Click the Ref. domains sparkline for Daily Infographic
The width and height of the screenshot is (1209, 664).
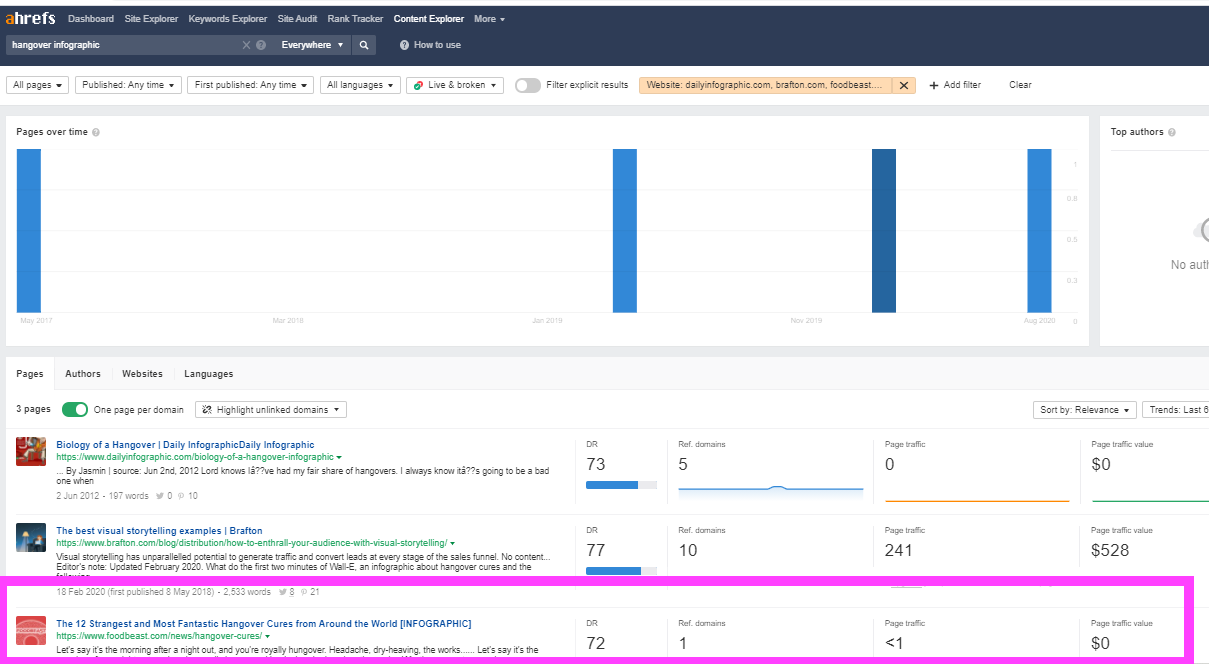771,490
